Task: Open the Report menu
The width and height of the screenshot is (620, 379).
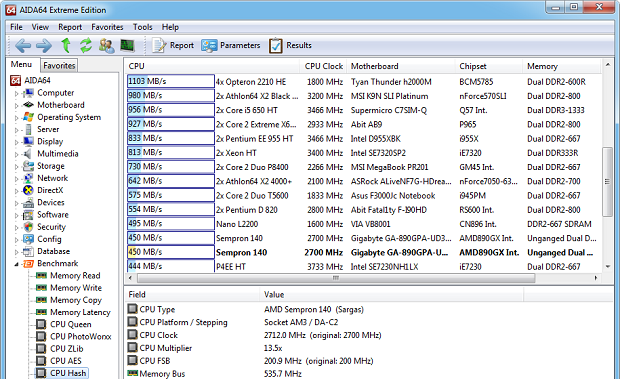Action: pos(70,27)
